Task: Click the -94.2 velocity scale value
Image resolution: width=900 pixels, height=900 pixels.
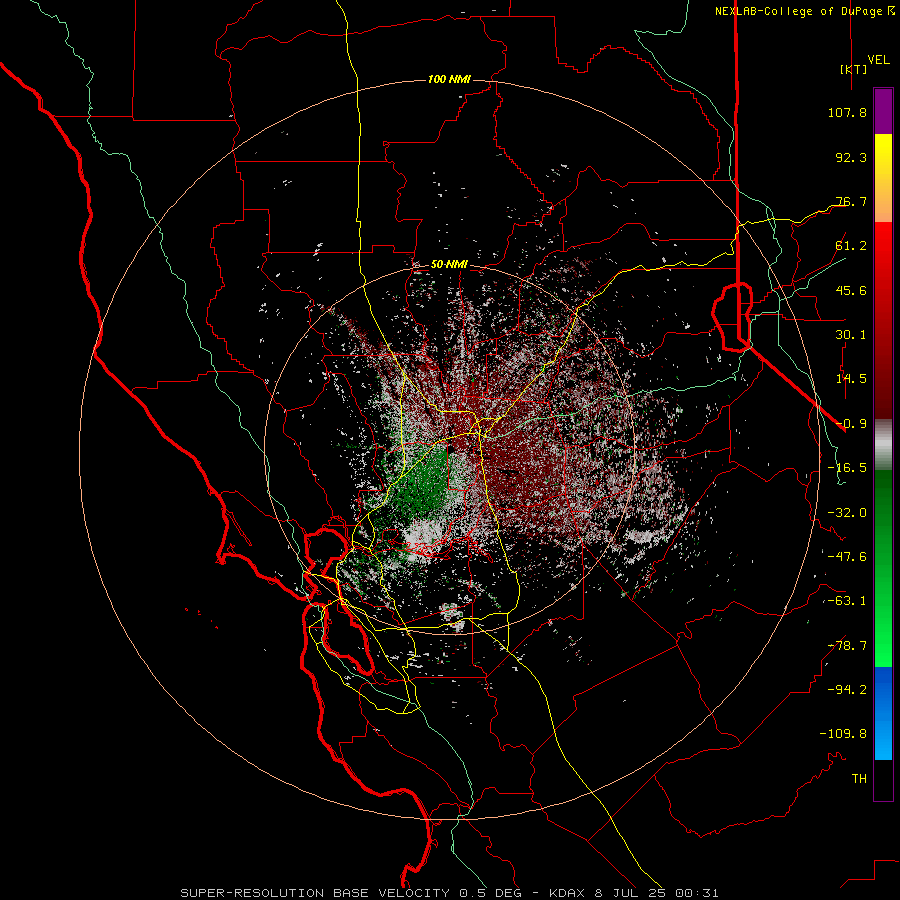Action: (847, 690)
